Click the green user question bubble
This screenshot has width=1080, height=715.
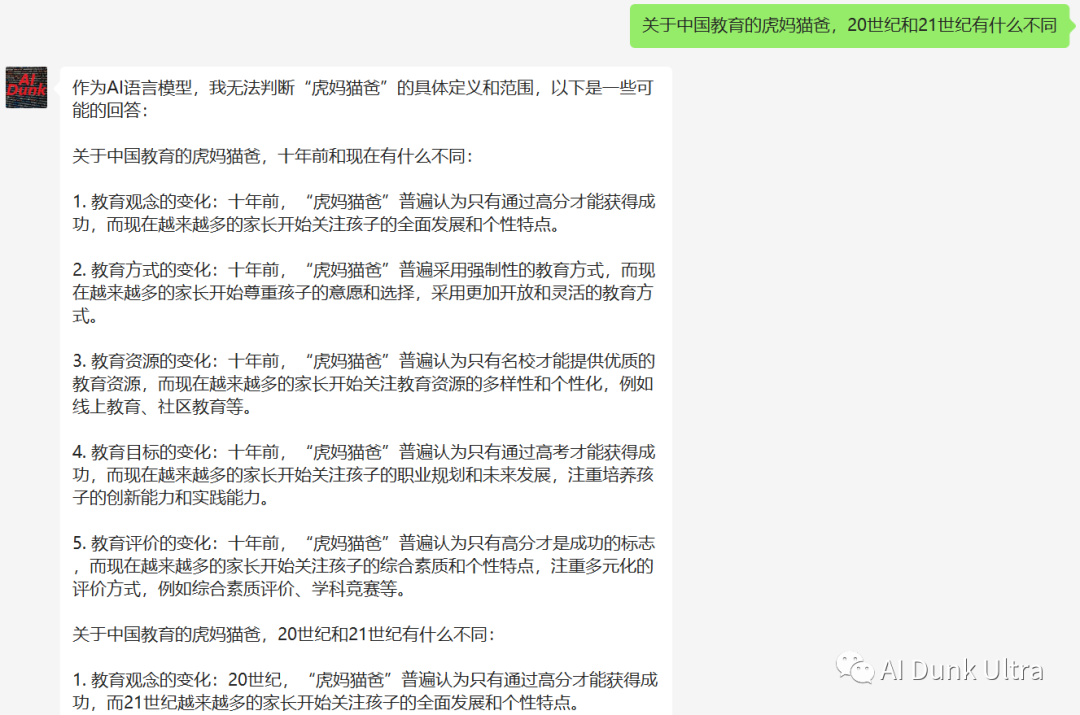[x=848, y=26]
